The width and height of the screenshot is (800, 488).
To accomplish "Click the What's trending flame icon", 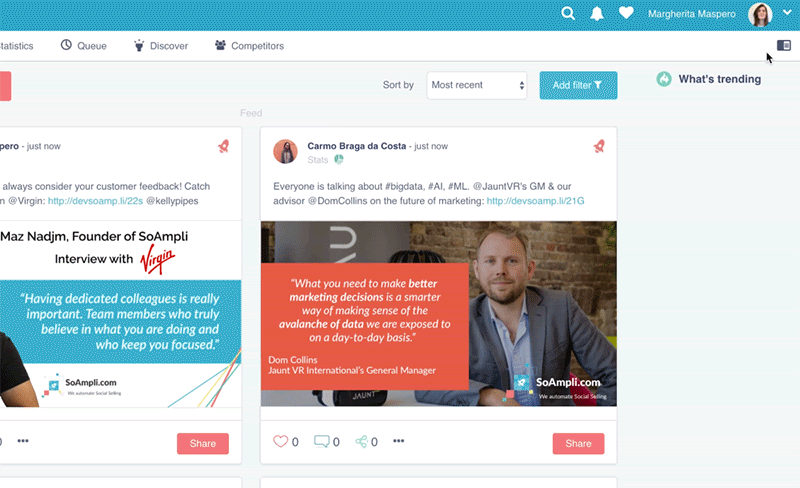I will 664,79.
